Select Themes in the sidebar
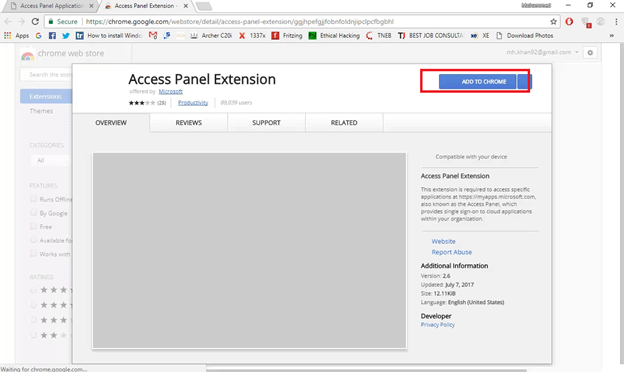The height and width of the screenshot is (372, 624). [41, 111]
